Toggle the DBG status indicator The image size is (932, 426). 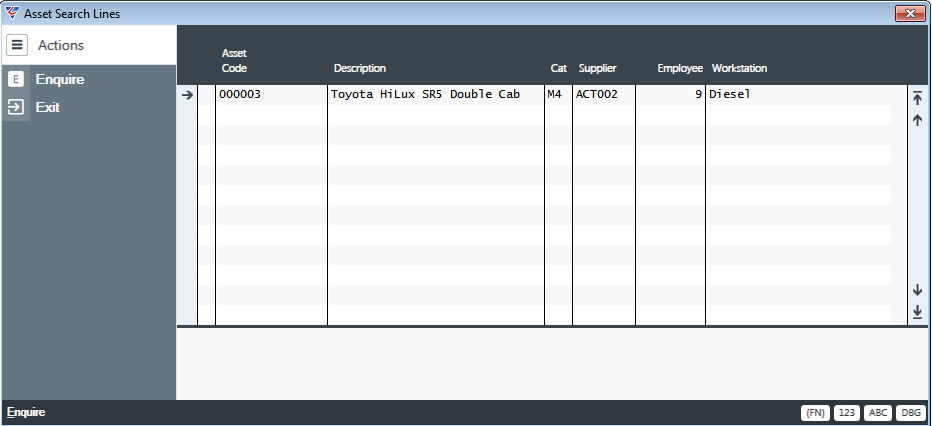click(911, 412)
